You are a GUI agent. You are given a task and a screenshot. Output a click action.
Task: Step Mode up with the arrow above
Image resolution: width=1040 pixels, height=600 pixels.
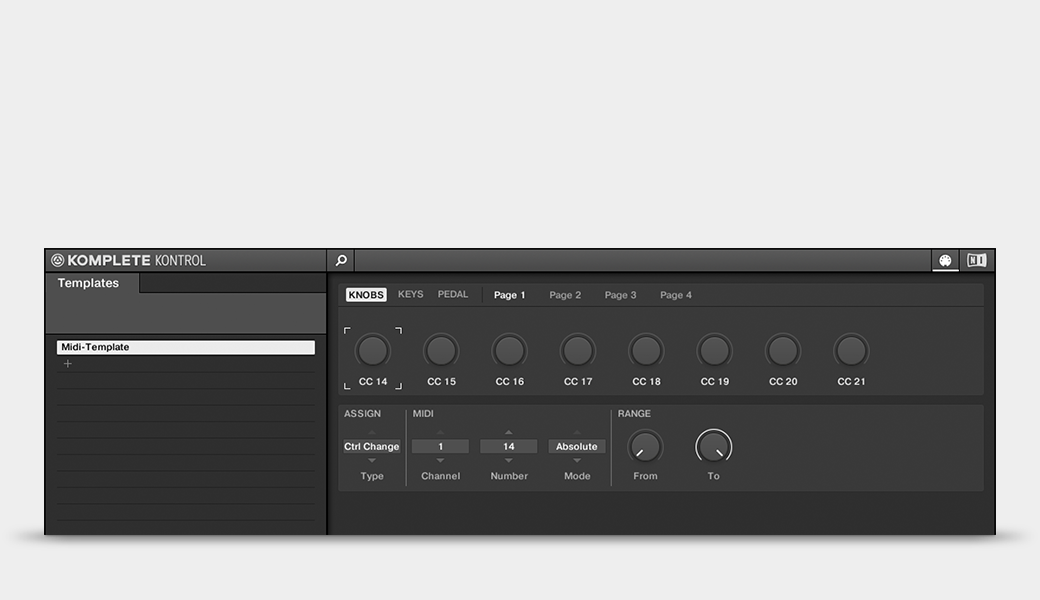[x=577, y=432]
